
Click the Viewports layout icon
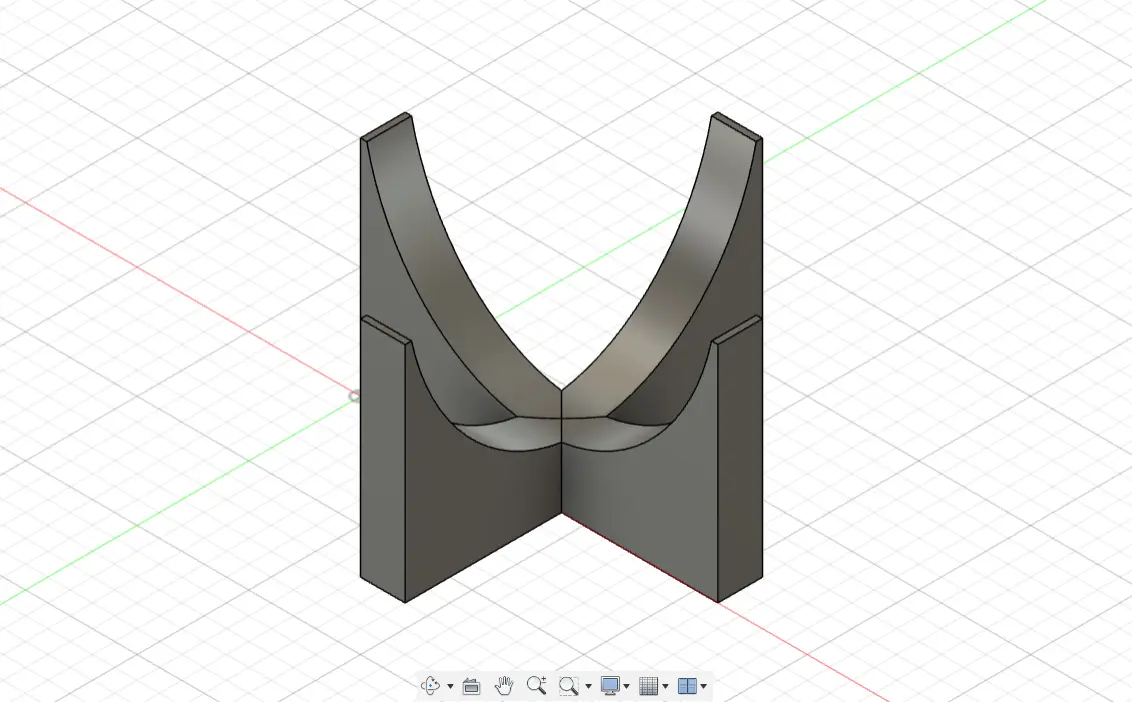pyautogui.click(x=687, y=686)
